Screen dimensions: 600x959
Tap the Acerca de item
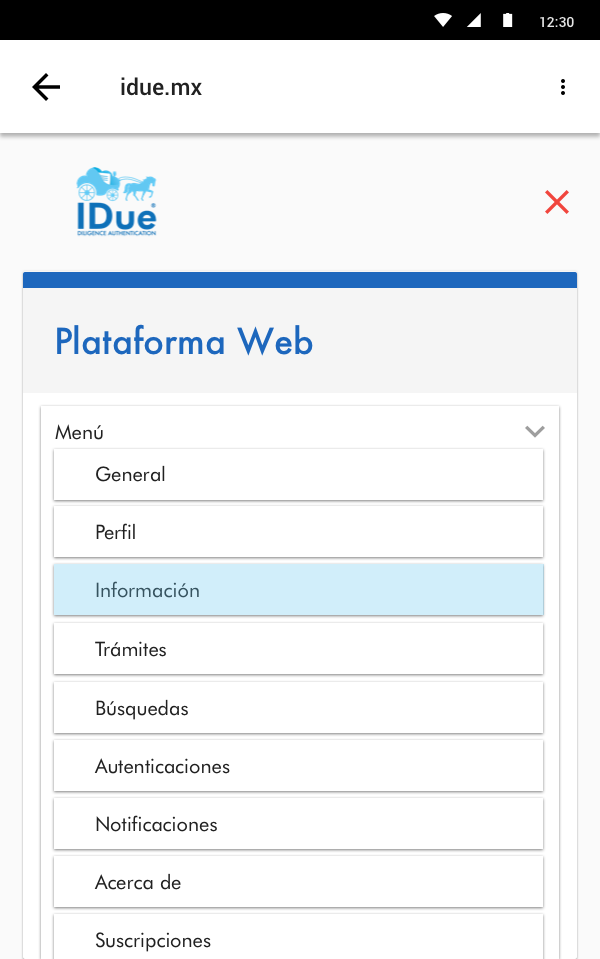tap(298, 882)
